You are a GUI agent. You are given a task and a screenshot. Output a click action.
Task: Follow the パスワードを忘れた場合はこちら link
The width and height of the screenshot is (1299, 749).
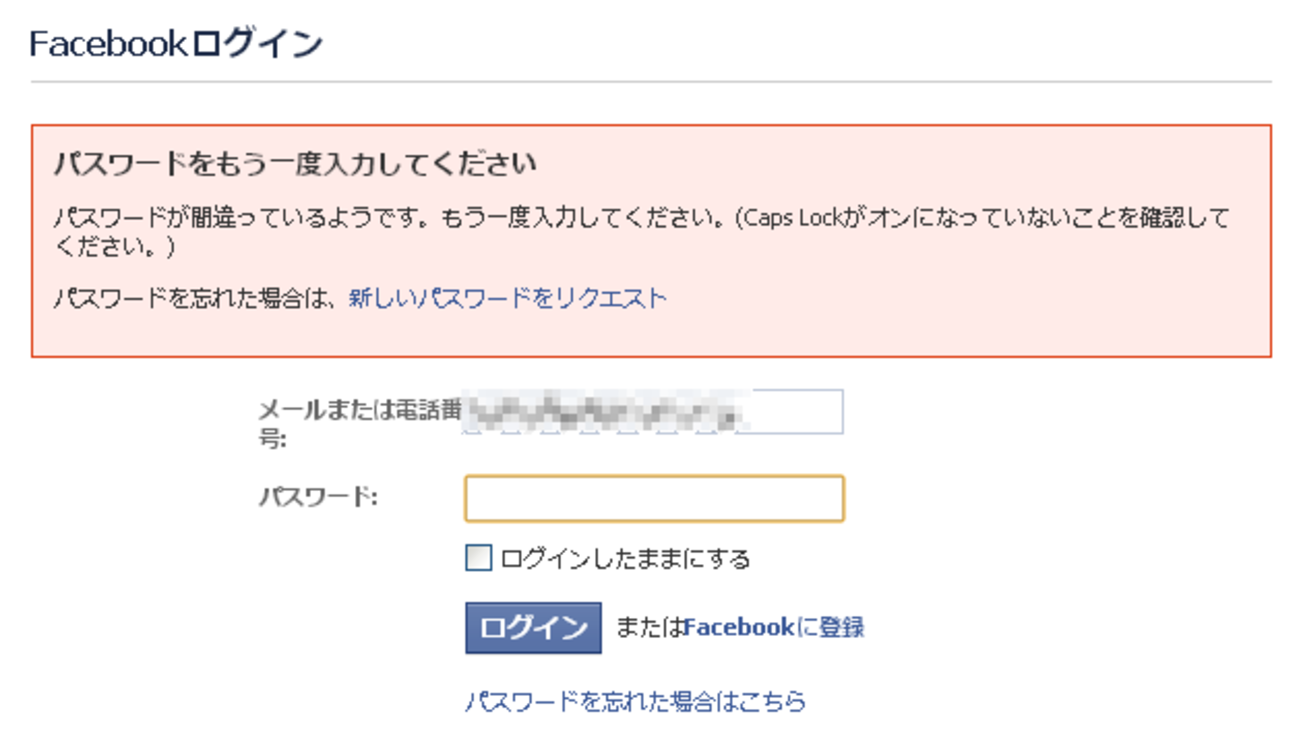[635, 702]
